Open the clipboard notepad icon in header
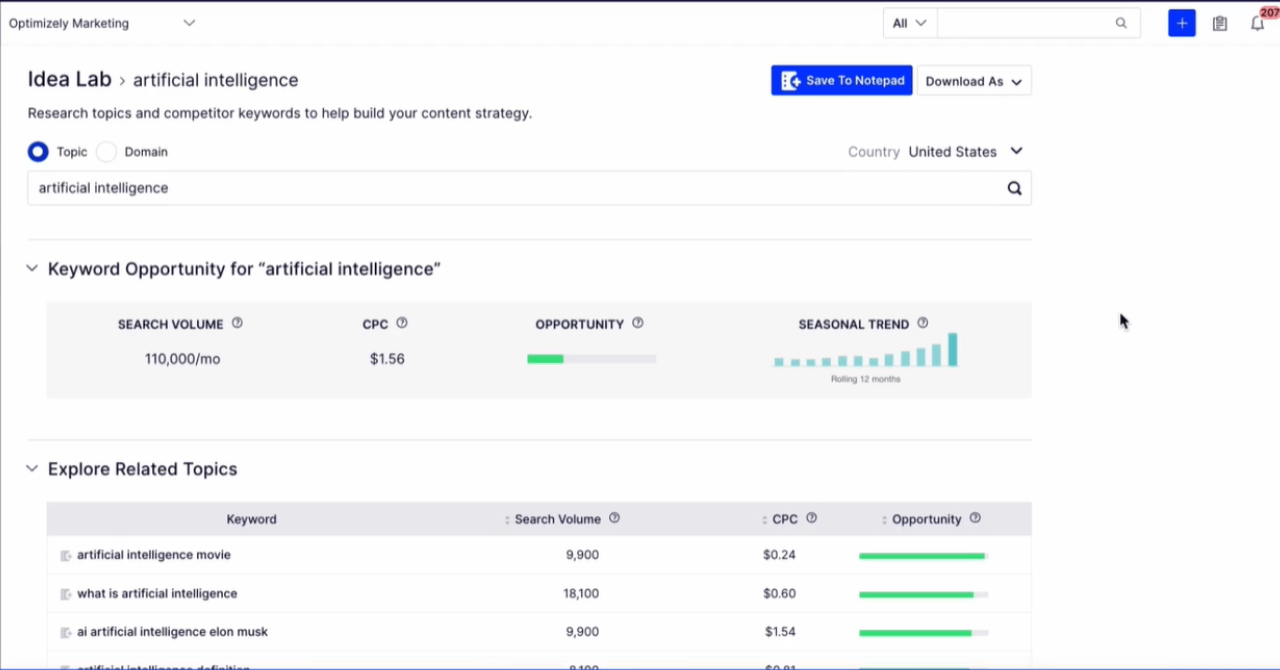This screenshot has height=670, width=1280. (x=1220, y=23)
